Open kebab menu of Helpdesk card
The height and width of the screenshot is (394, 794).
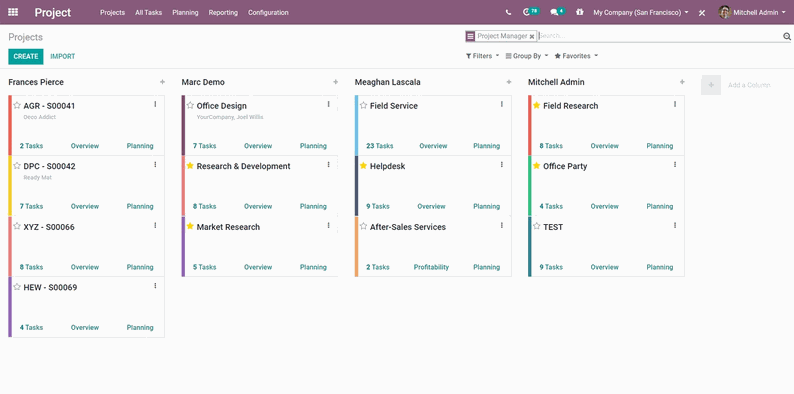point(502,165)
